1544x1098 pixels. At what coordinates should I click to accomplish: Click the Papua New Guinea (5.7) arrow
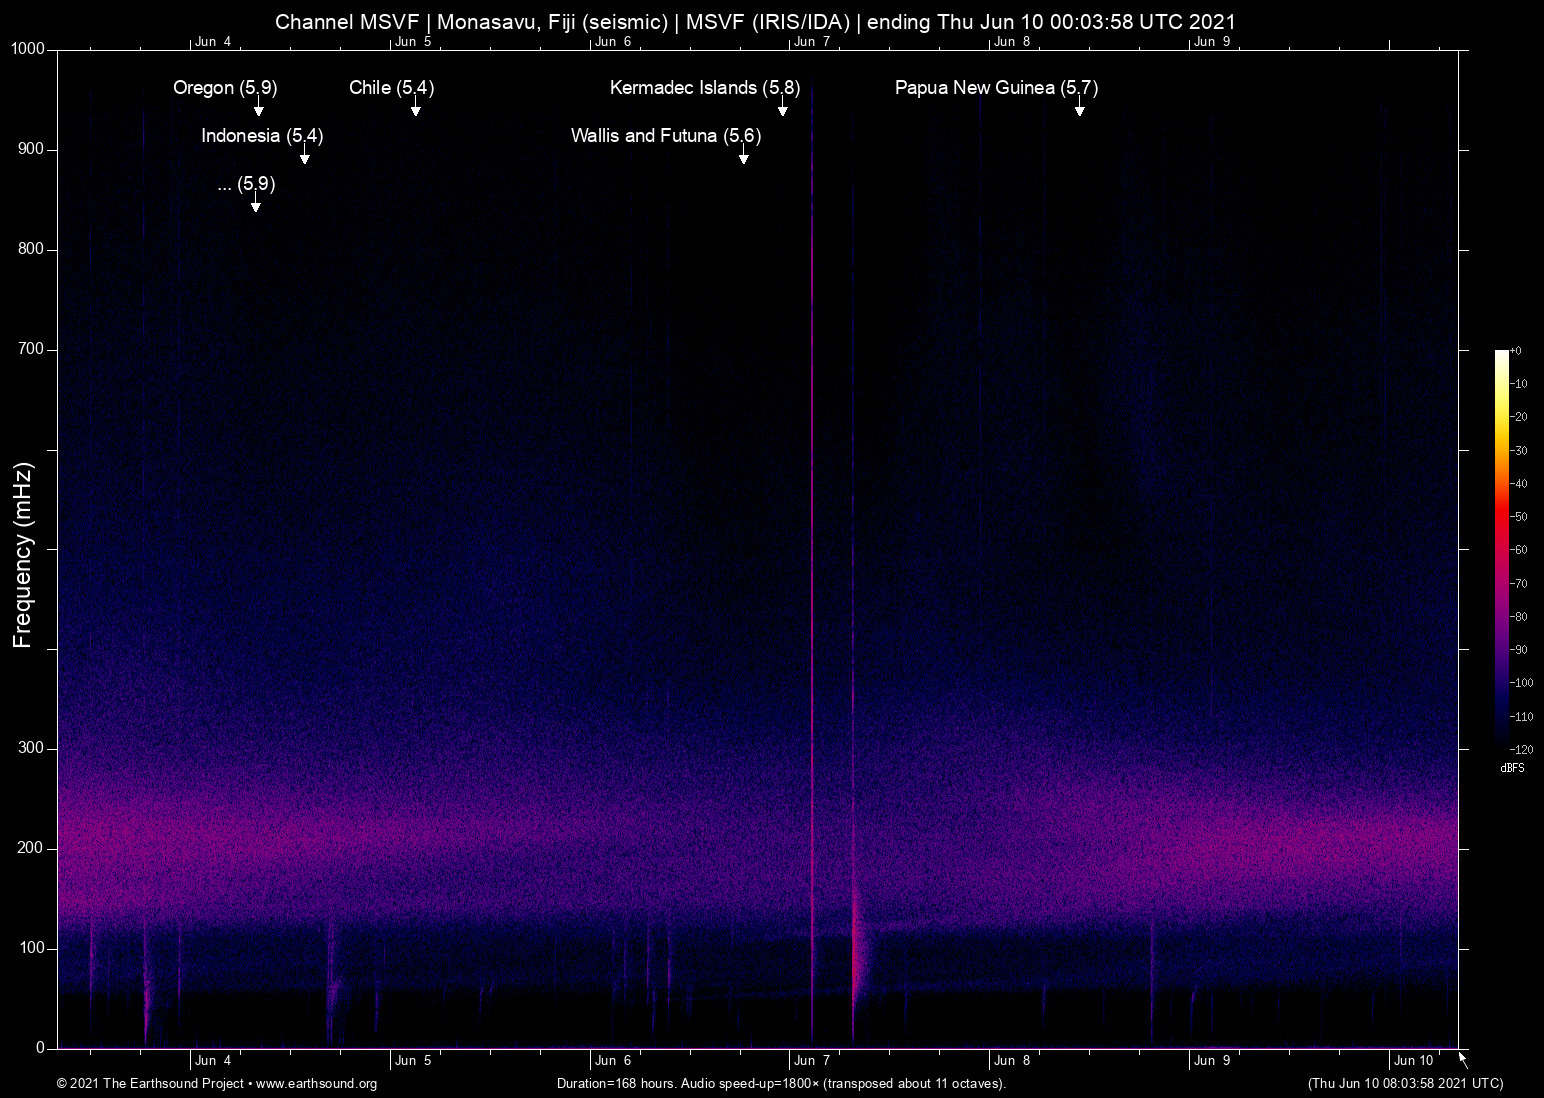(x=1079, y=108)
